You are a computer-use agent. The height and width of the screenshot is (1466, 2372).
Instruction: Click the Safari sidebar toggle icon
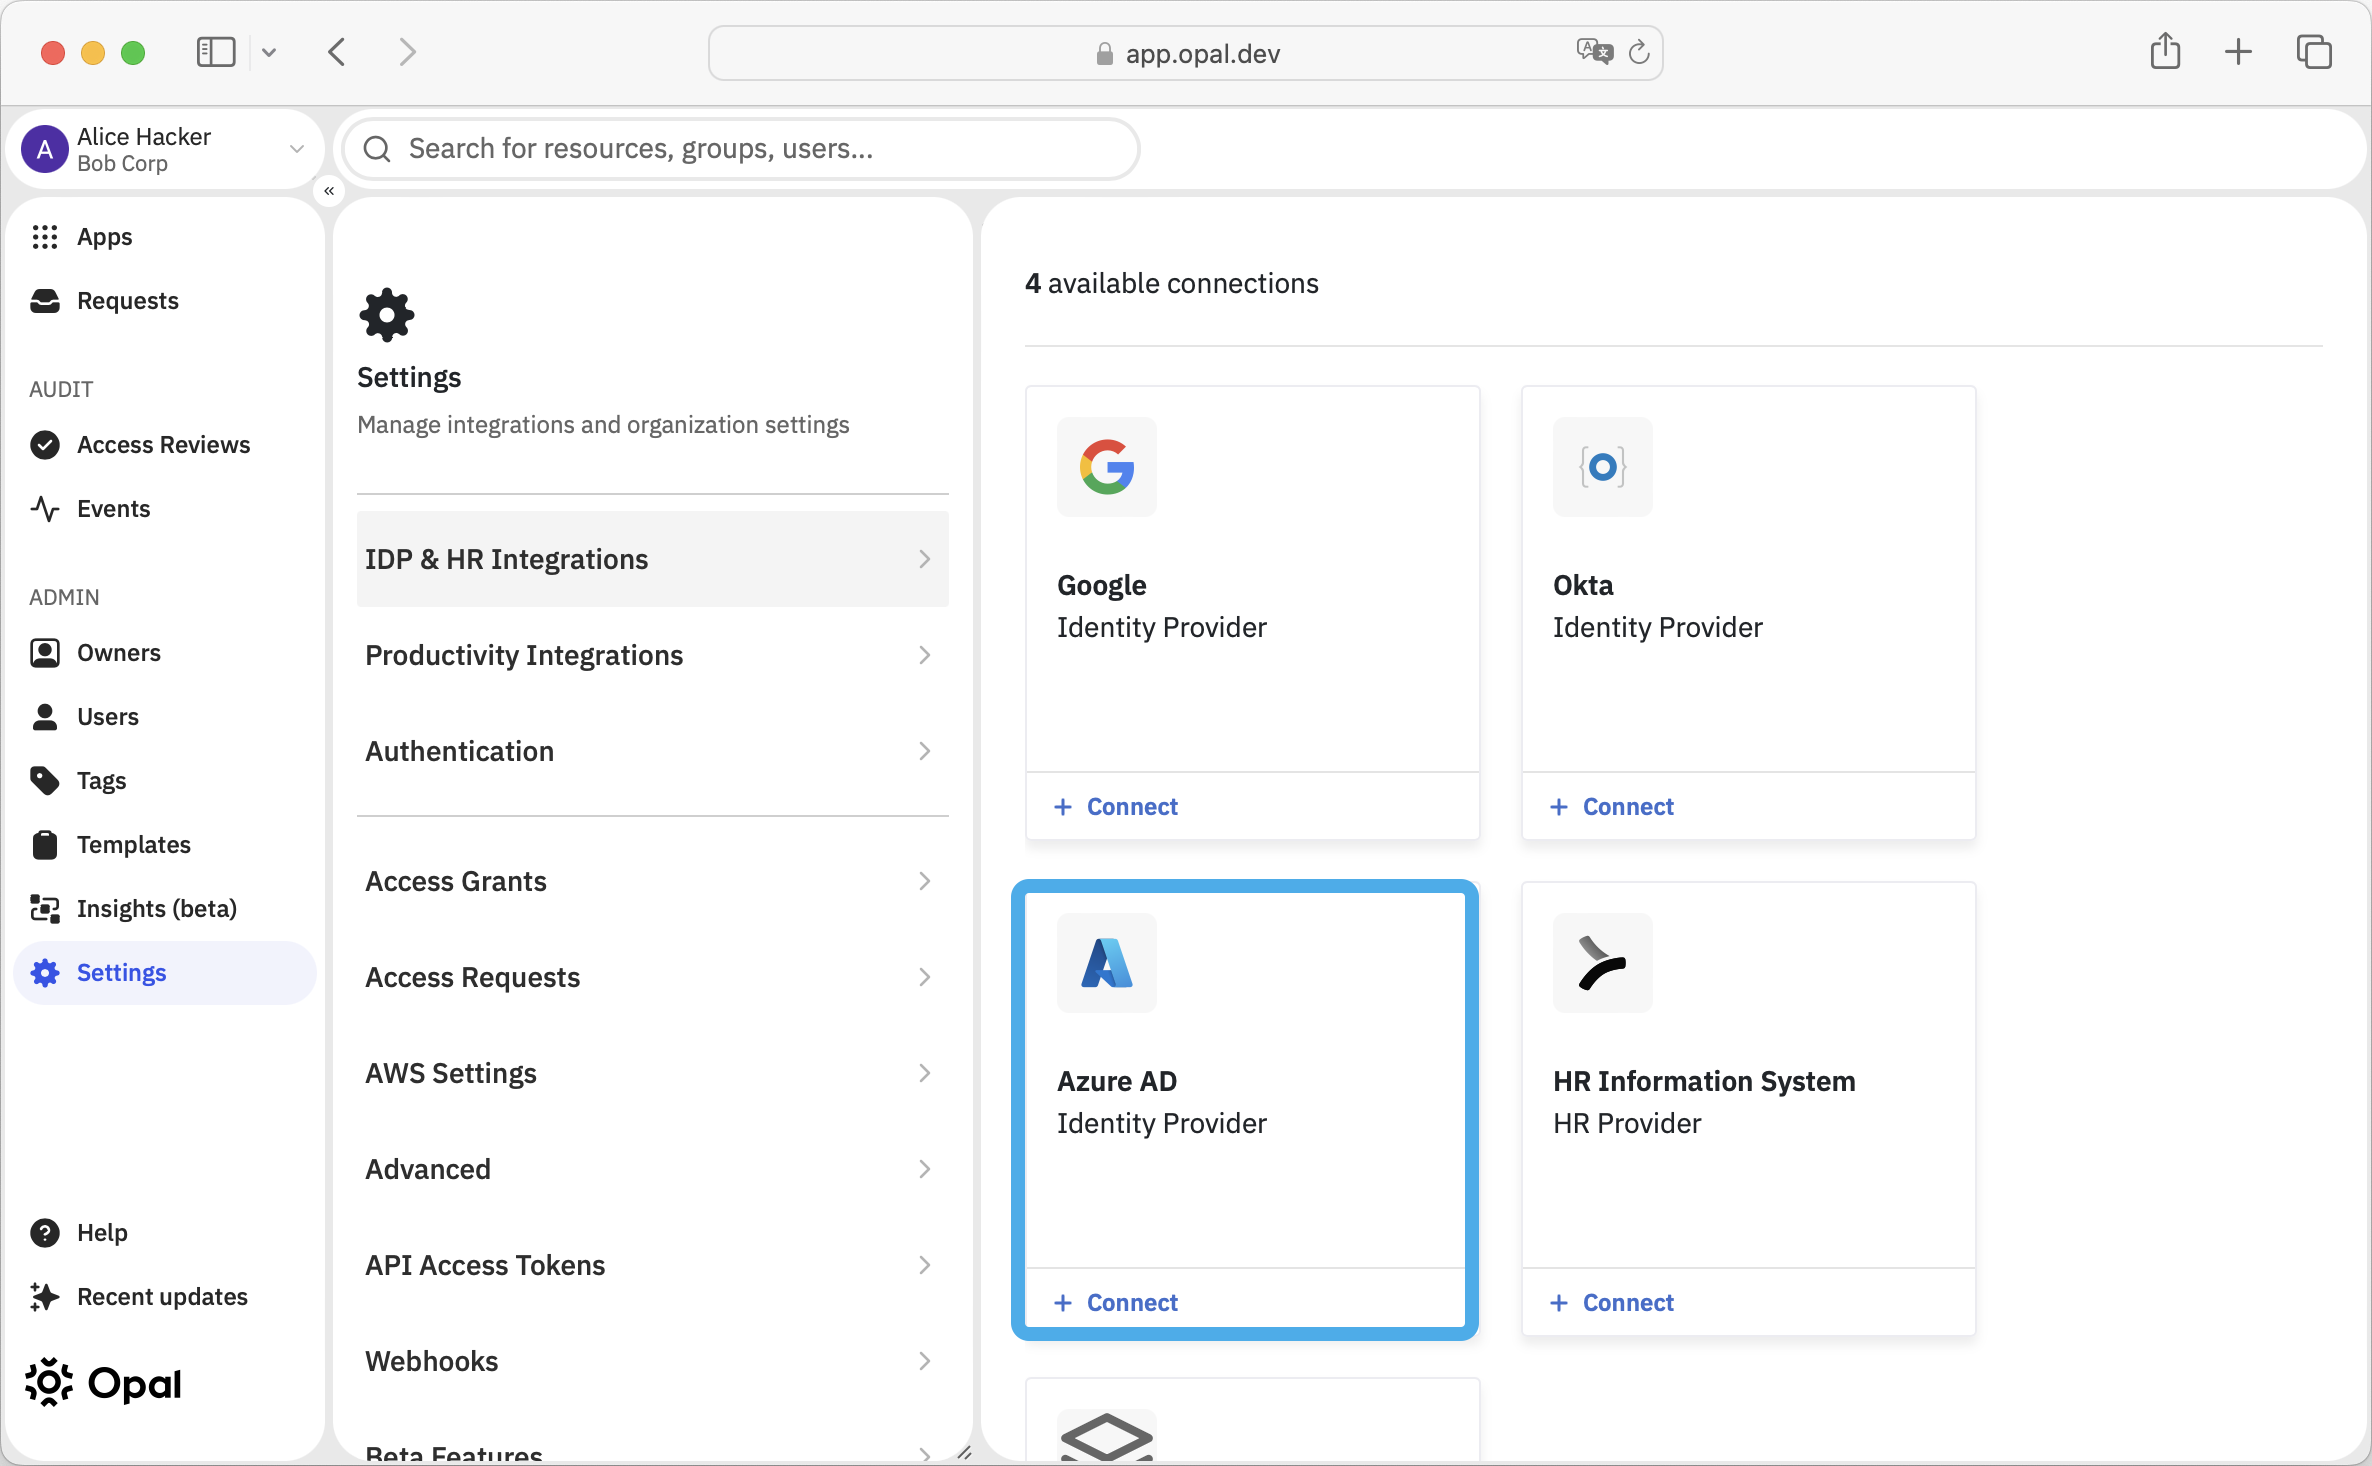point(216,52)
